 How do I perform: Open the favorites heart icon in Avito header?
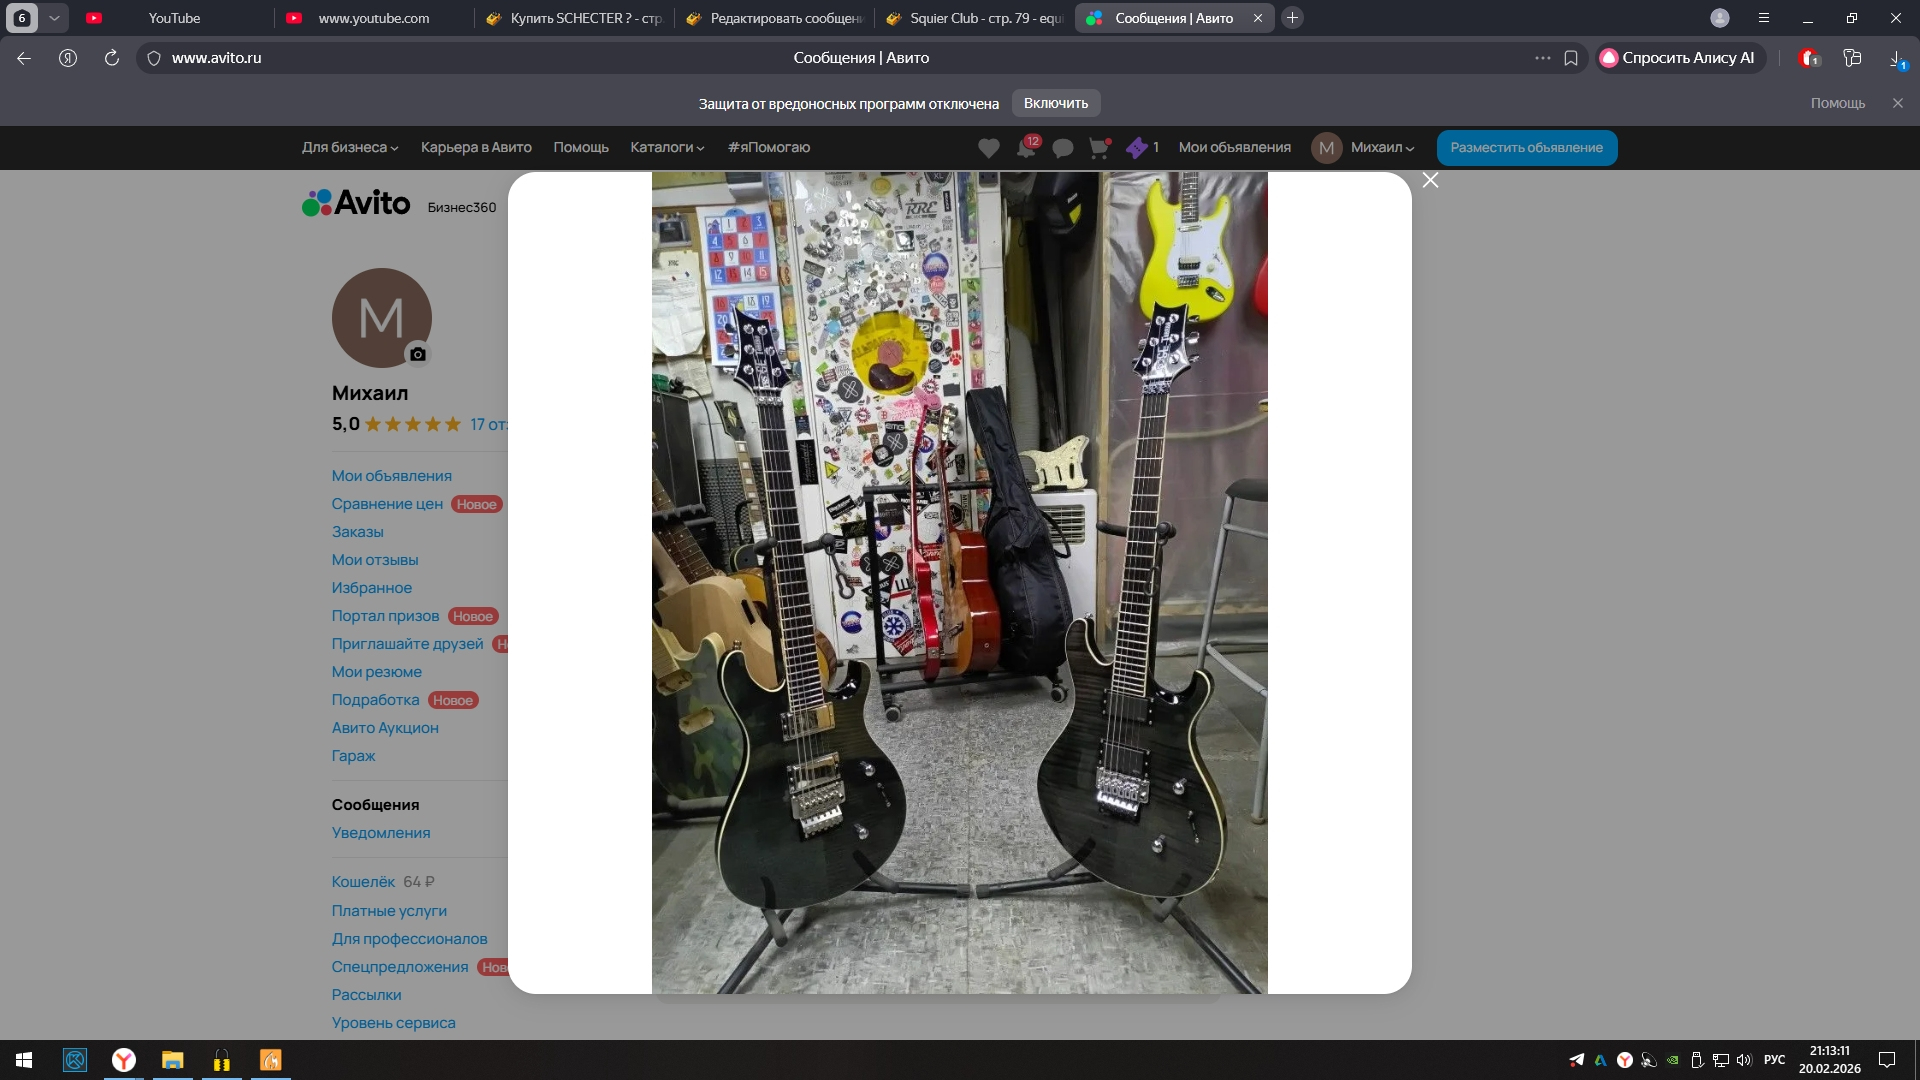[988, 148]
